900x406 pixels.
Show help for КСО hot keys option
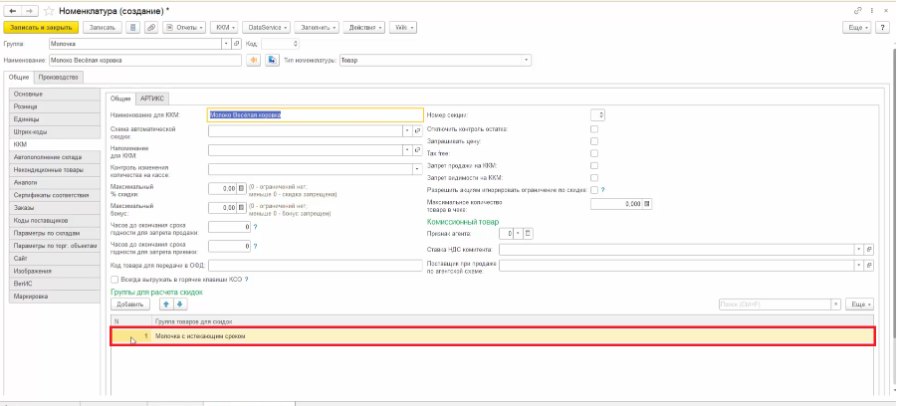(246, 280)
